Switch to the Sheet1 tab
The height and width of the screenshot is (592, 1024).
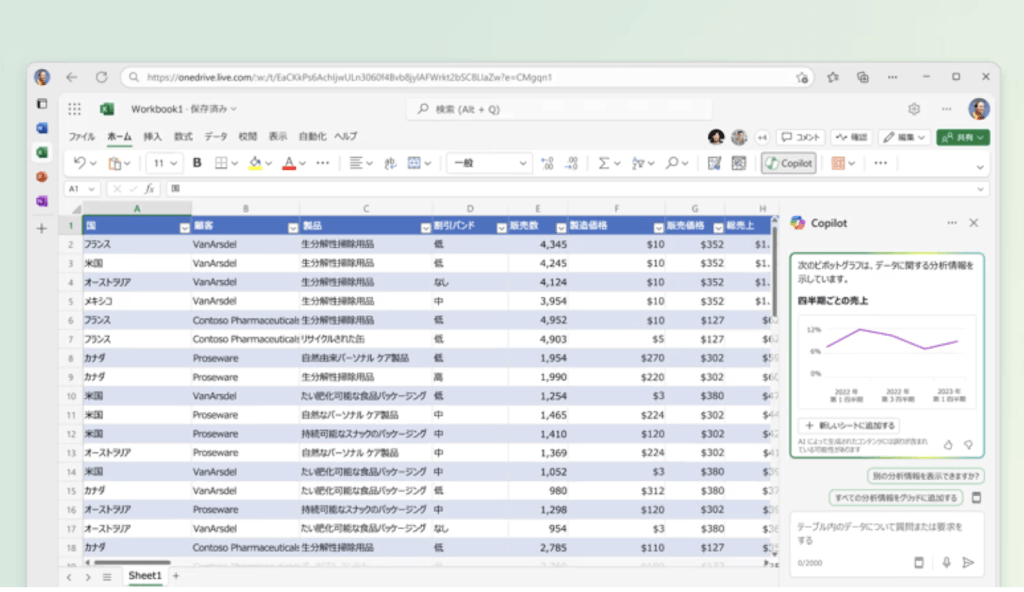(144, 576)
